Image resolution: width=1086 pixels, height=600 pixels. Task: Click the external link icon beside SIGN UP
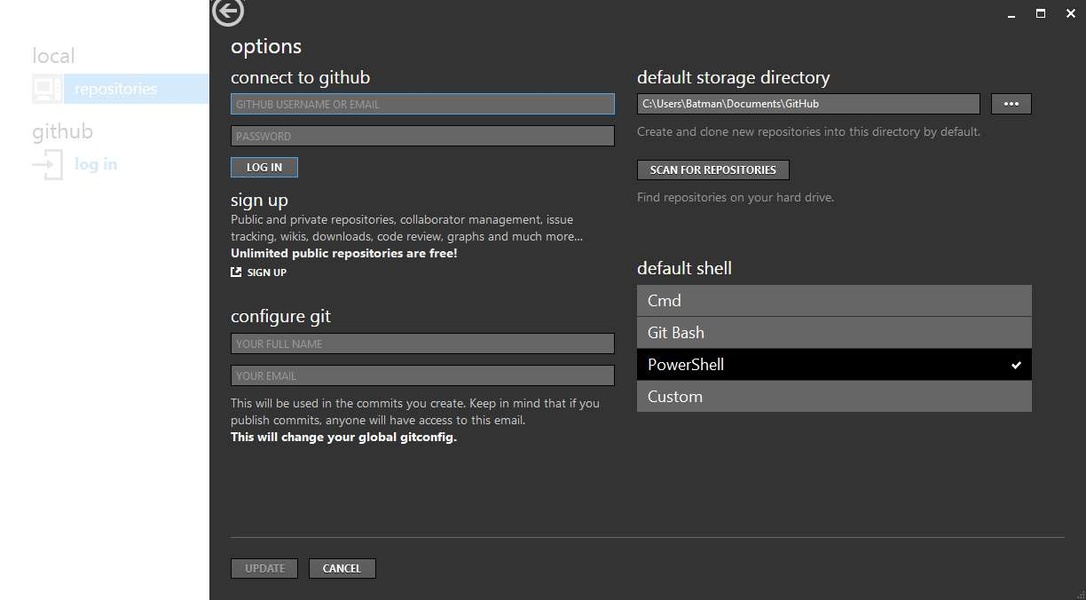tap(236, 272)
